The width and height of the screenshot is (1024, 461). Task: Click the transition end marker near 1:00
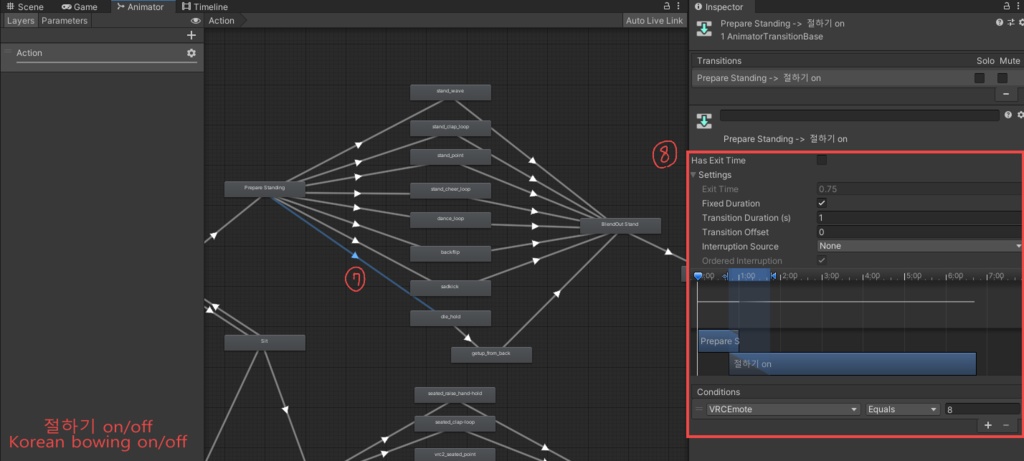click(x=773, y=276)
